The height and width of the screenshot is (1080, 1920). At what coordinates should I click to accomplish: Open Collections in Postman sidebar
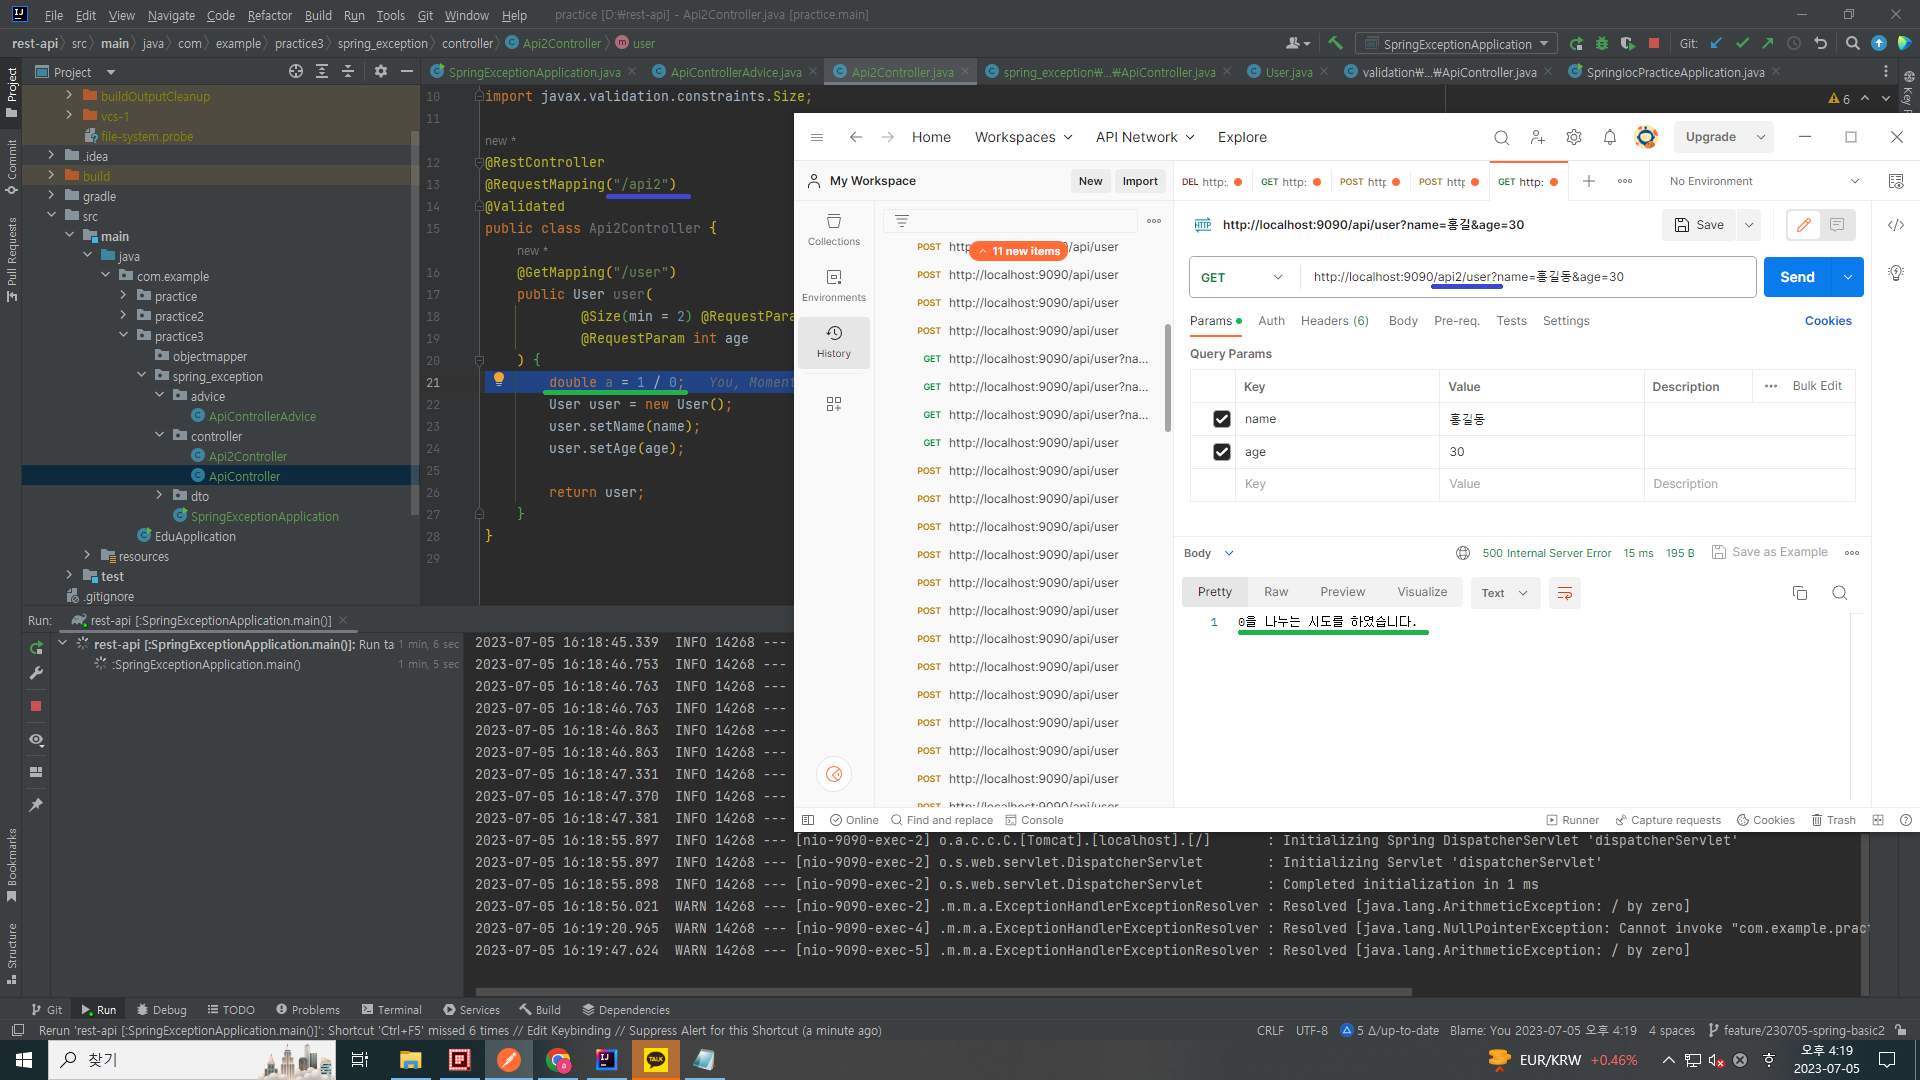point(834,229)
